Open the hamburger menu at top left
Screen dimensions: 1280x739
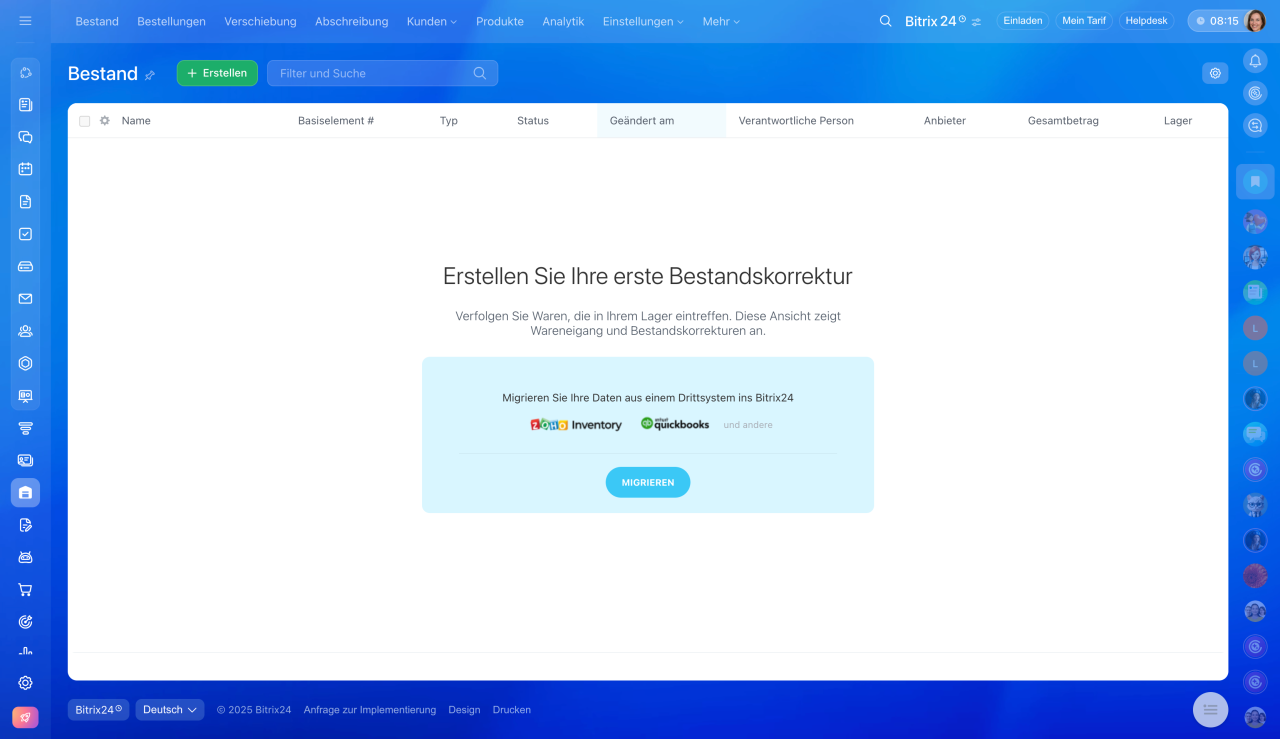25,21
